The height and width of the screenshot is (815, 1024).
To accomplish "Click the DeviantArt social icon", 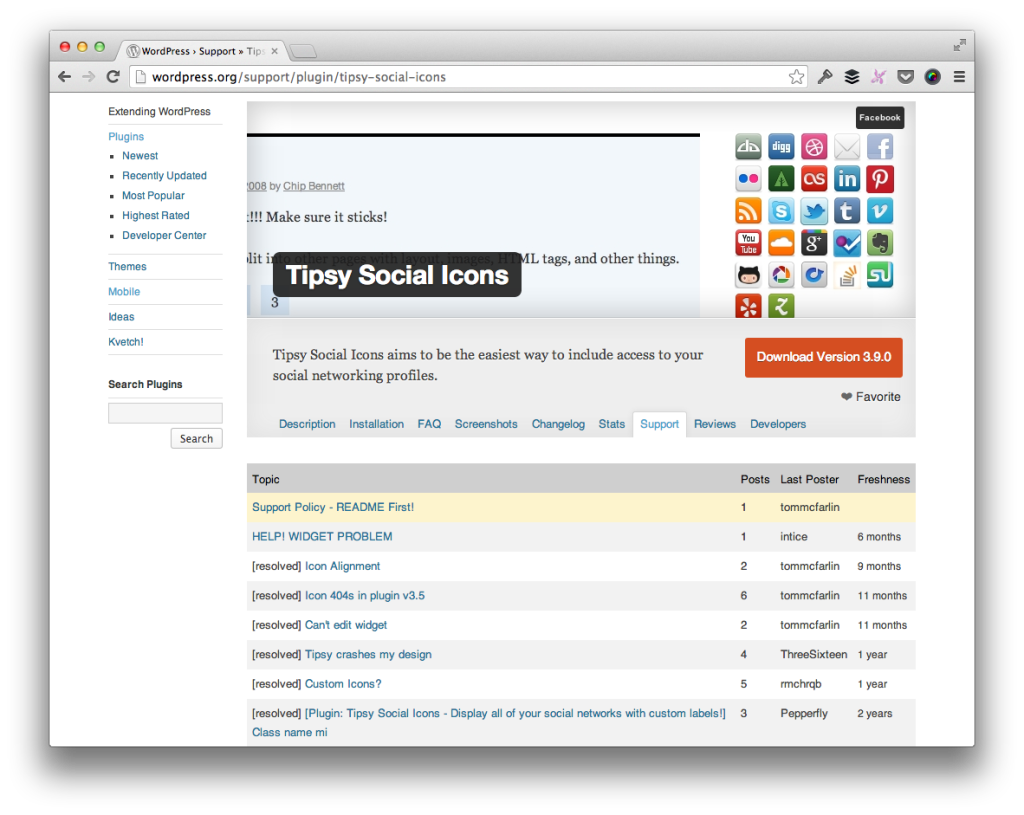I will pyautogui.click(x=748, y=147).
